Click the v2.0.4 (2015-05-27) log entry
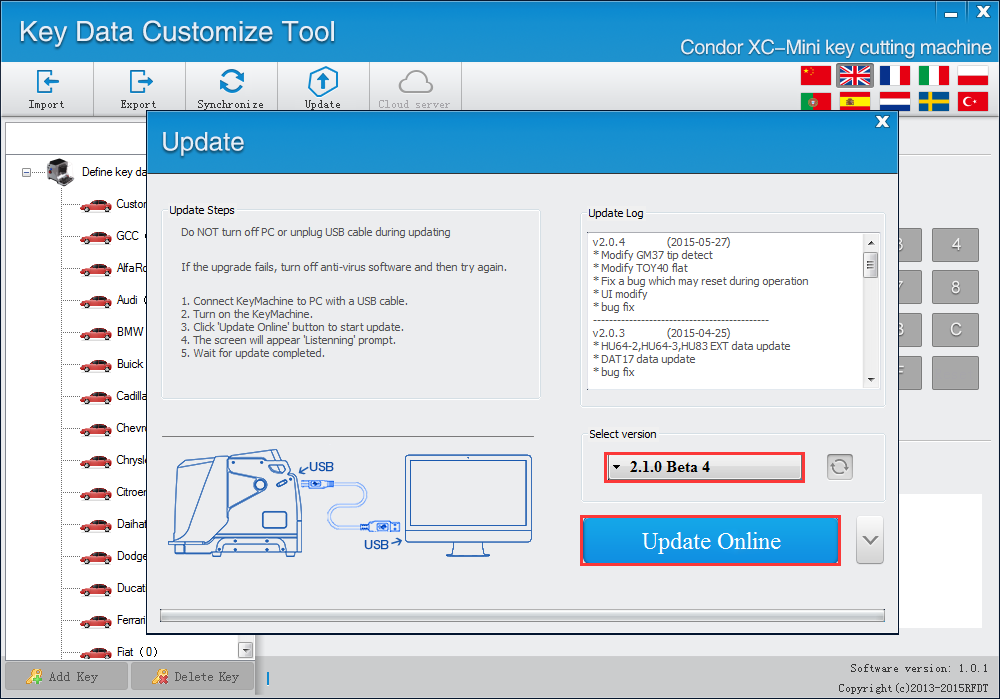Viewport: 1000px width, 700px height. pos(661,242)
